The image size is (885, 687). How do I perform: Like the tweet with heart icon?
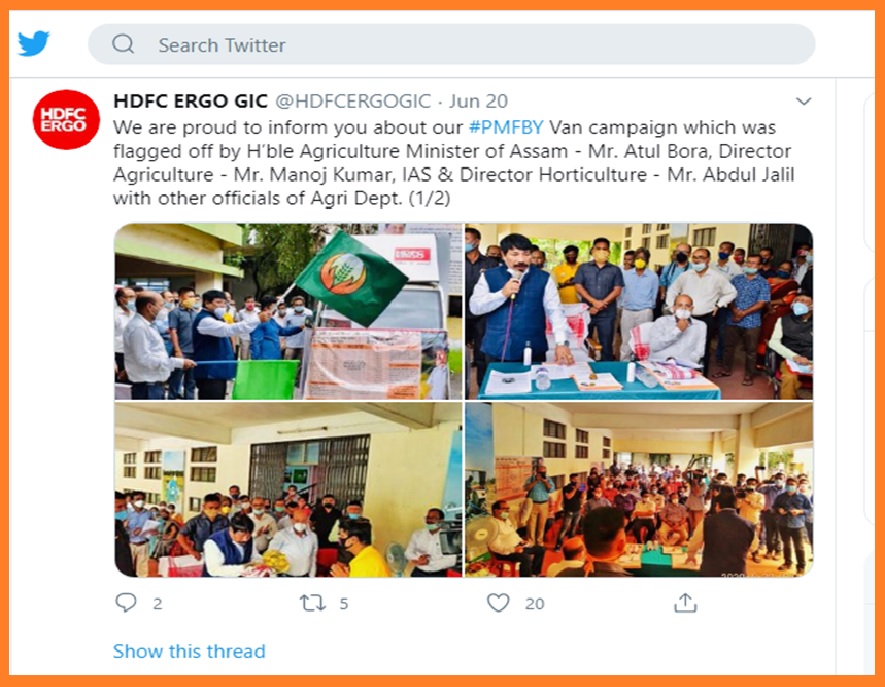pos(498,603)
